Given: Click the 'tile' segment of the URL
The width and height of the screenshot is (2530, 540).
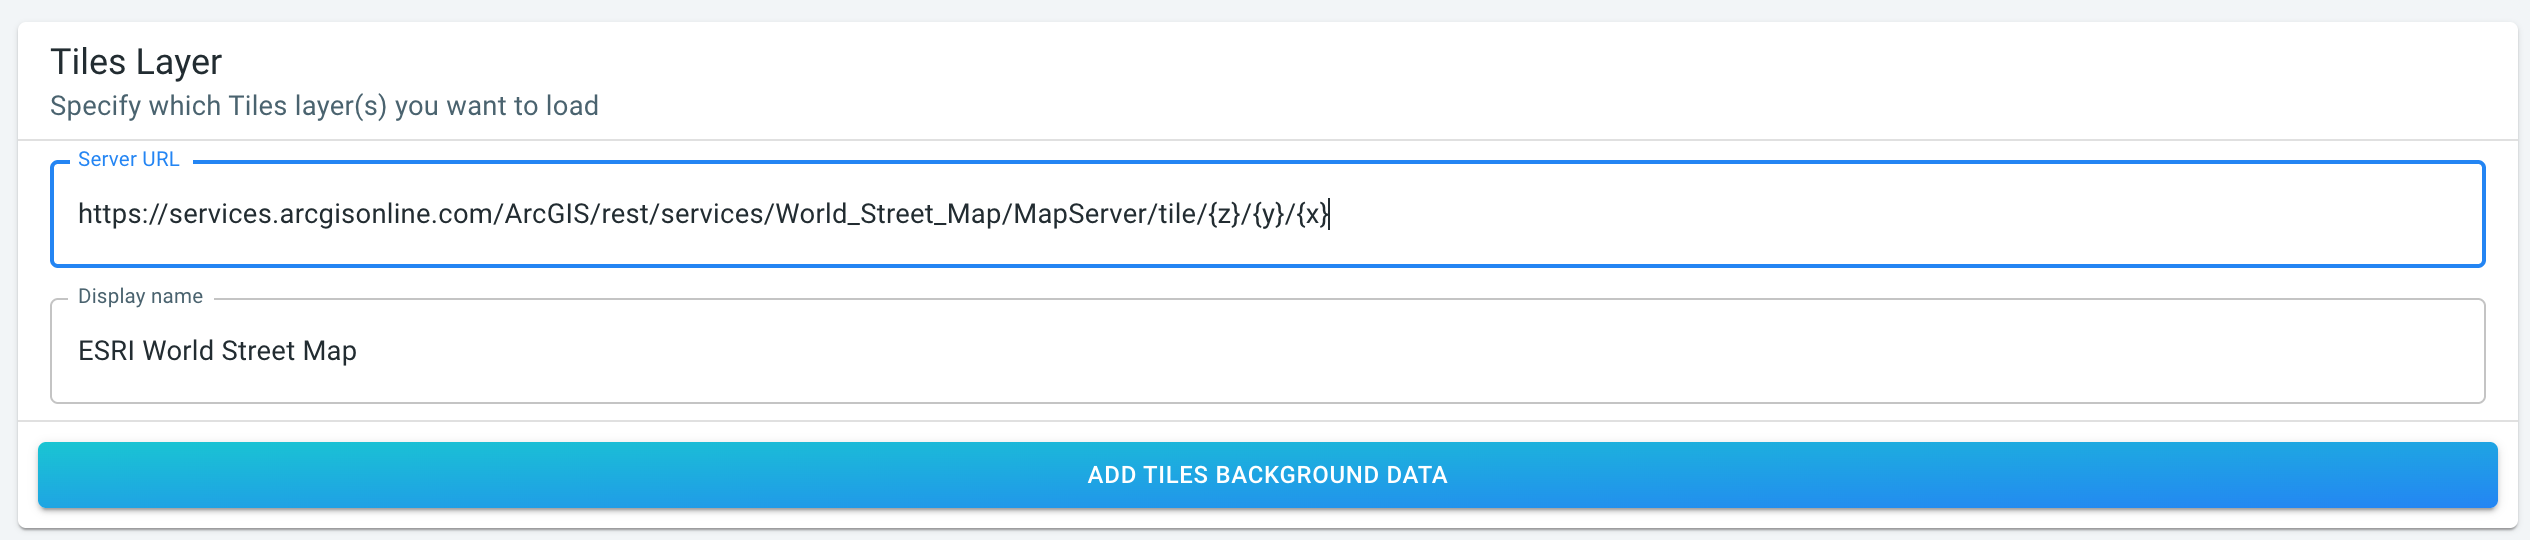Looking at the screenshot, I should [x=1176, y=214].
